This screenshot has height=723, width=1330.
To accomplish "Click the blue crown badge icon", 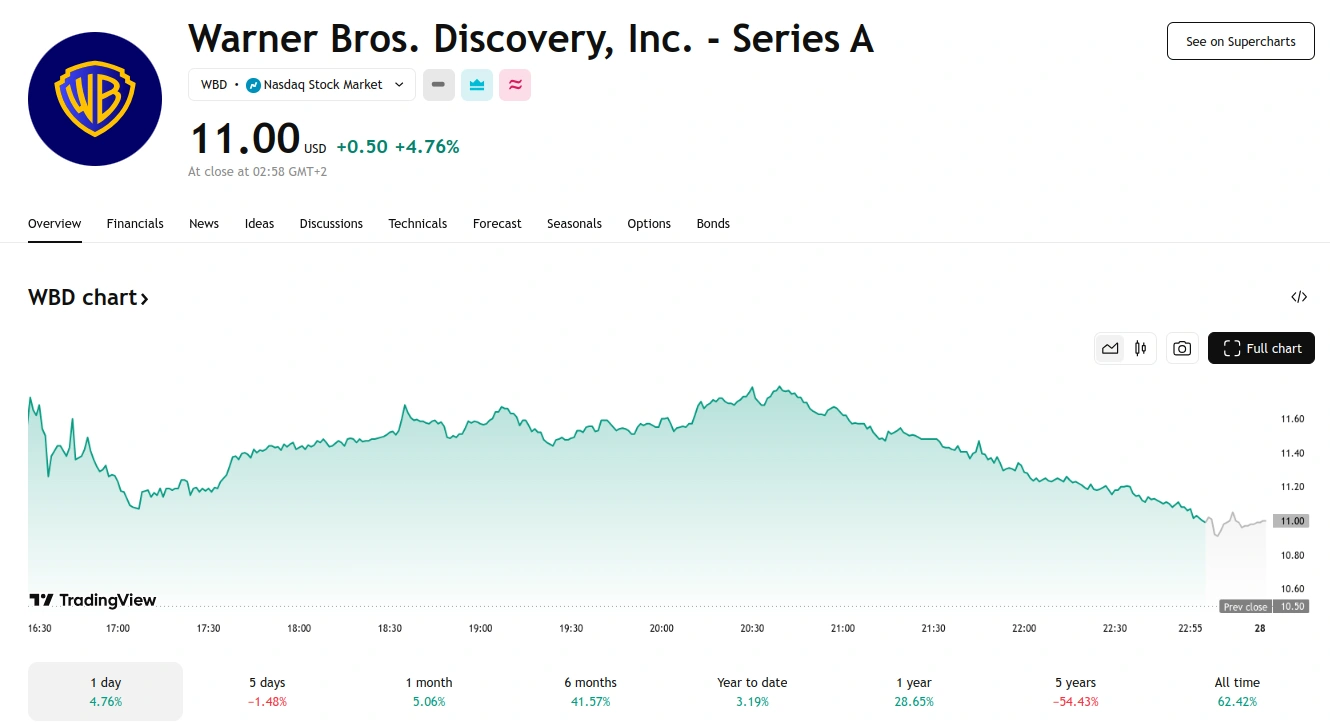I will click(477, 85).
